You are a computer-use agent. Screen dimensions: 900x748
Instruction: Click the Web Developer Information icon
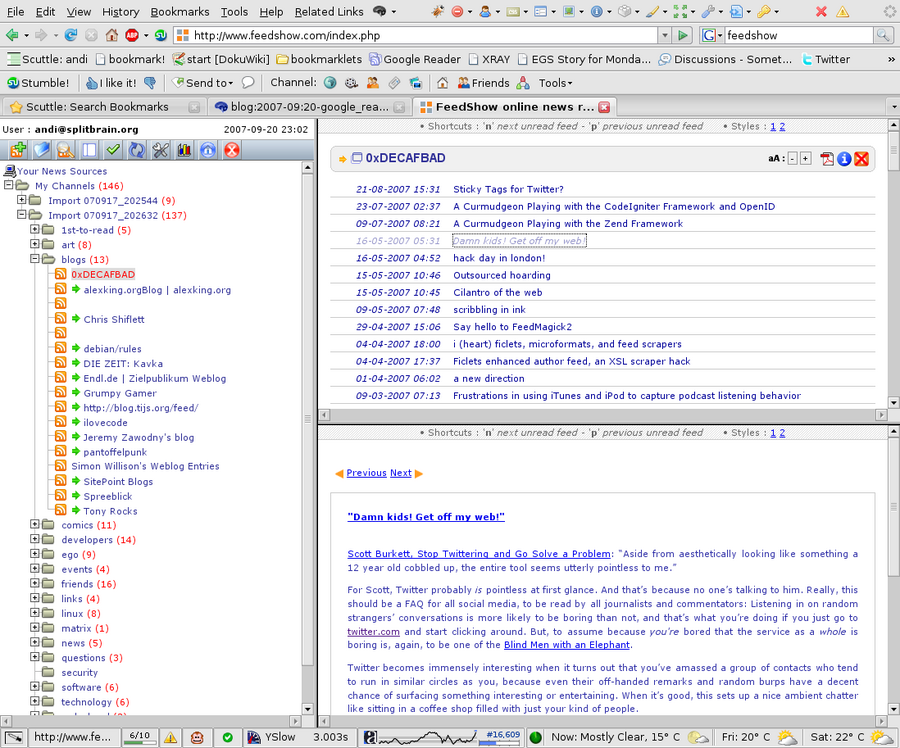(x=596, y=11)
